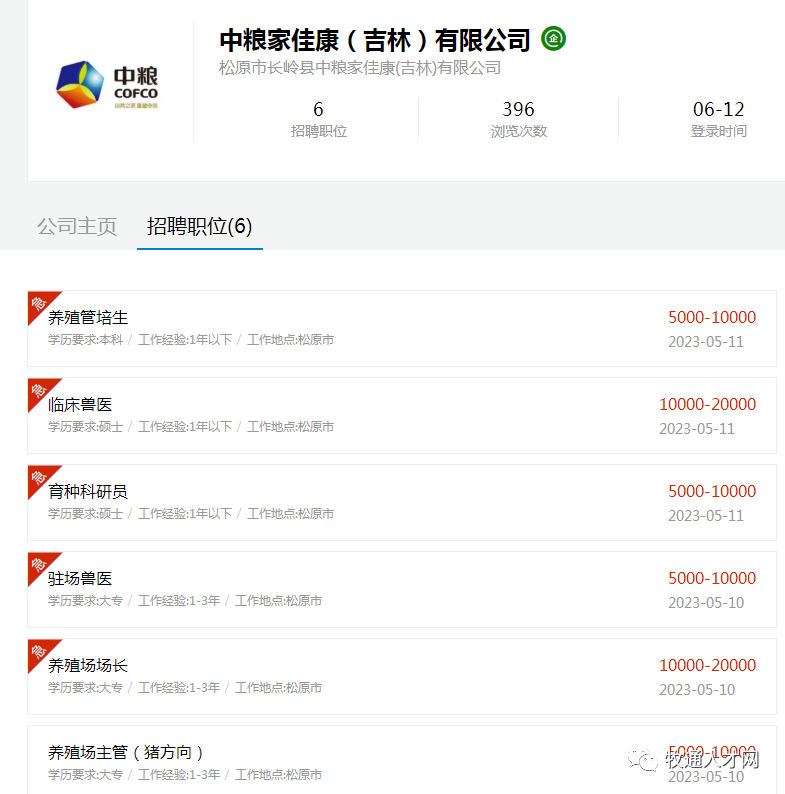Click salary 5000-10000 on 驻场兽医 row
This screenshot has height=794, width=785.
coord(712,578)
